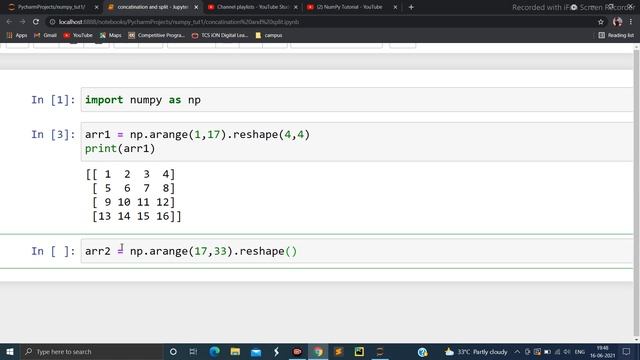Open Sublime Text from the taskbar
Image resolution: width=640 pixels, height=360 pixels.
pos(338,351)
